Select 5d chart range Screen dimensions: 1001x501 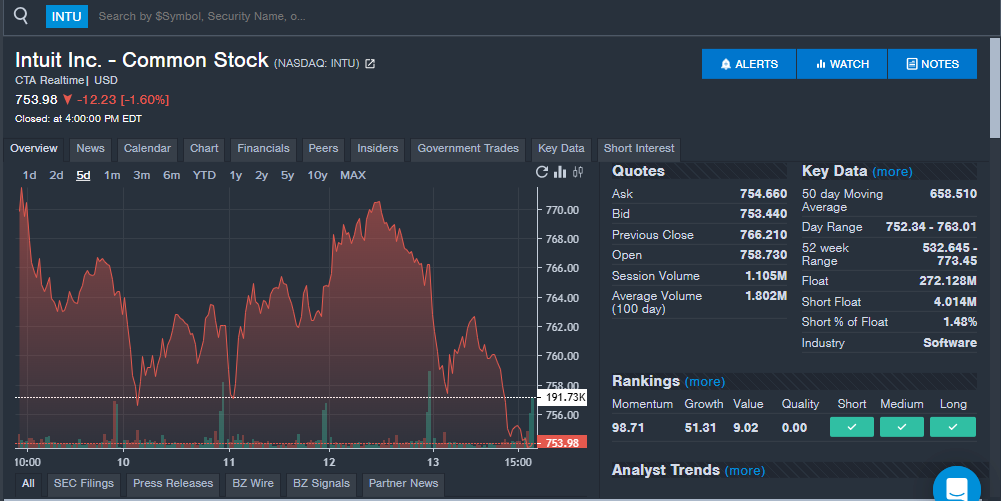(84, 176)
